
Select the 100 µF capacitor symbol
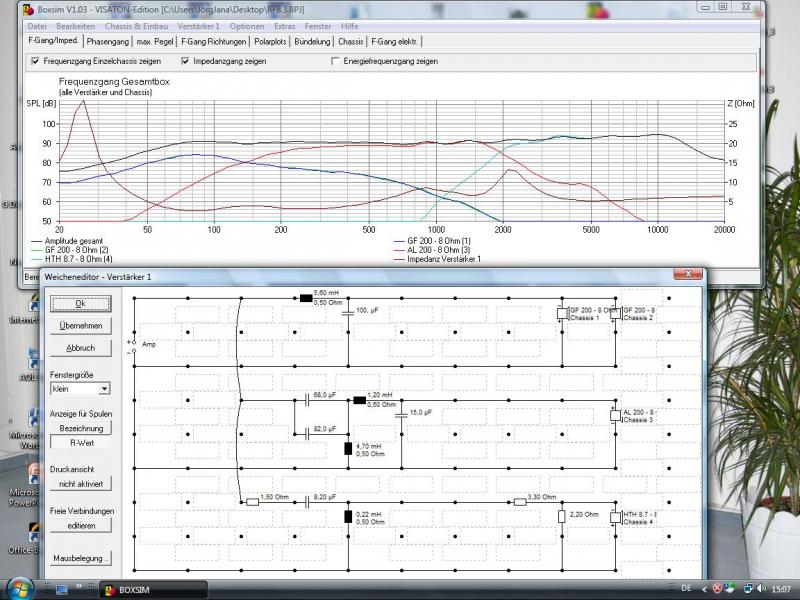347,311
